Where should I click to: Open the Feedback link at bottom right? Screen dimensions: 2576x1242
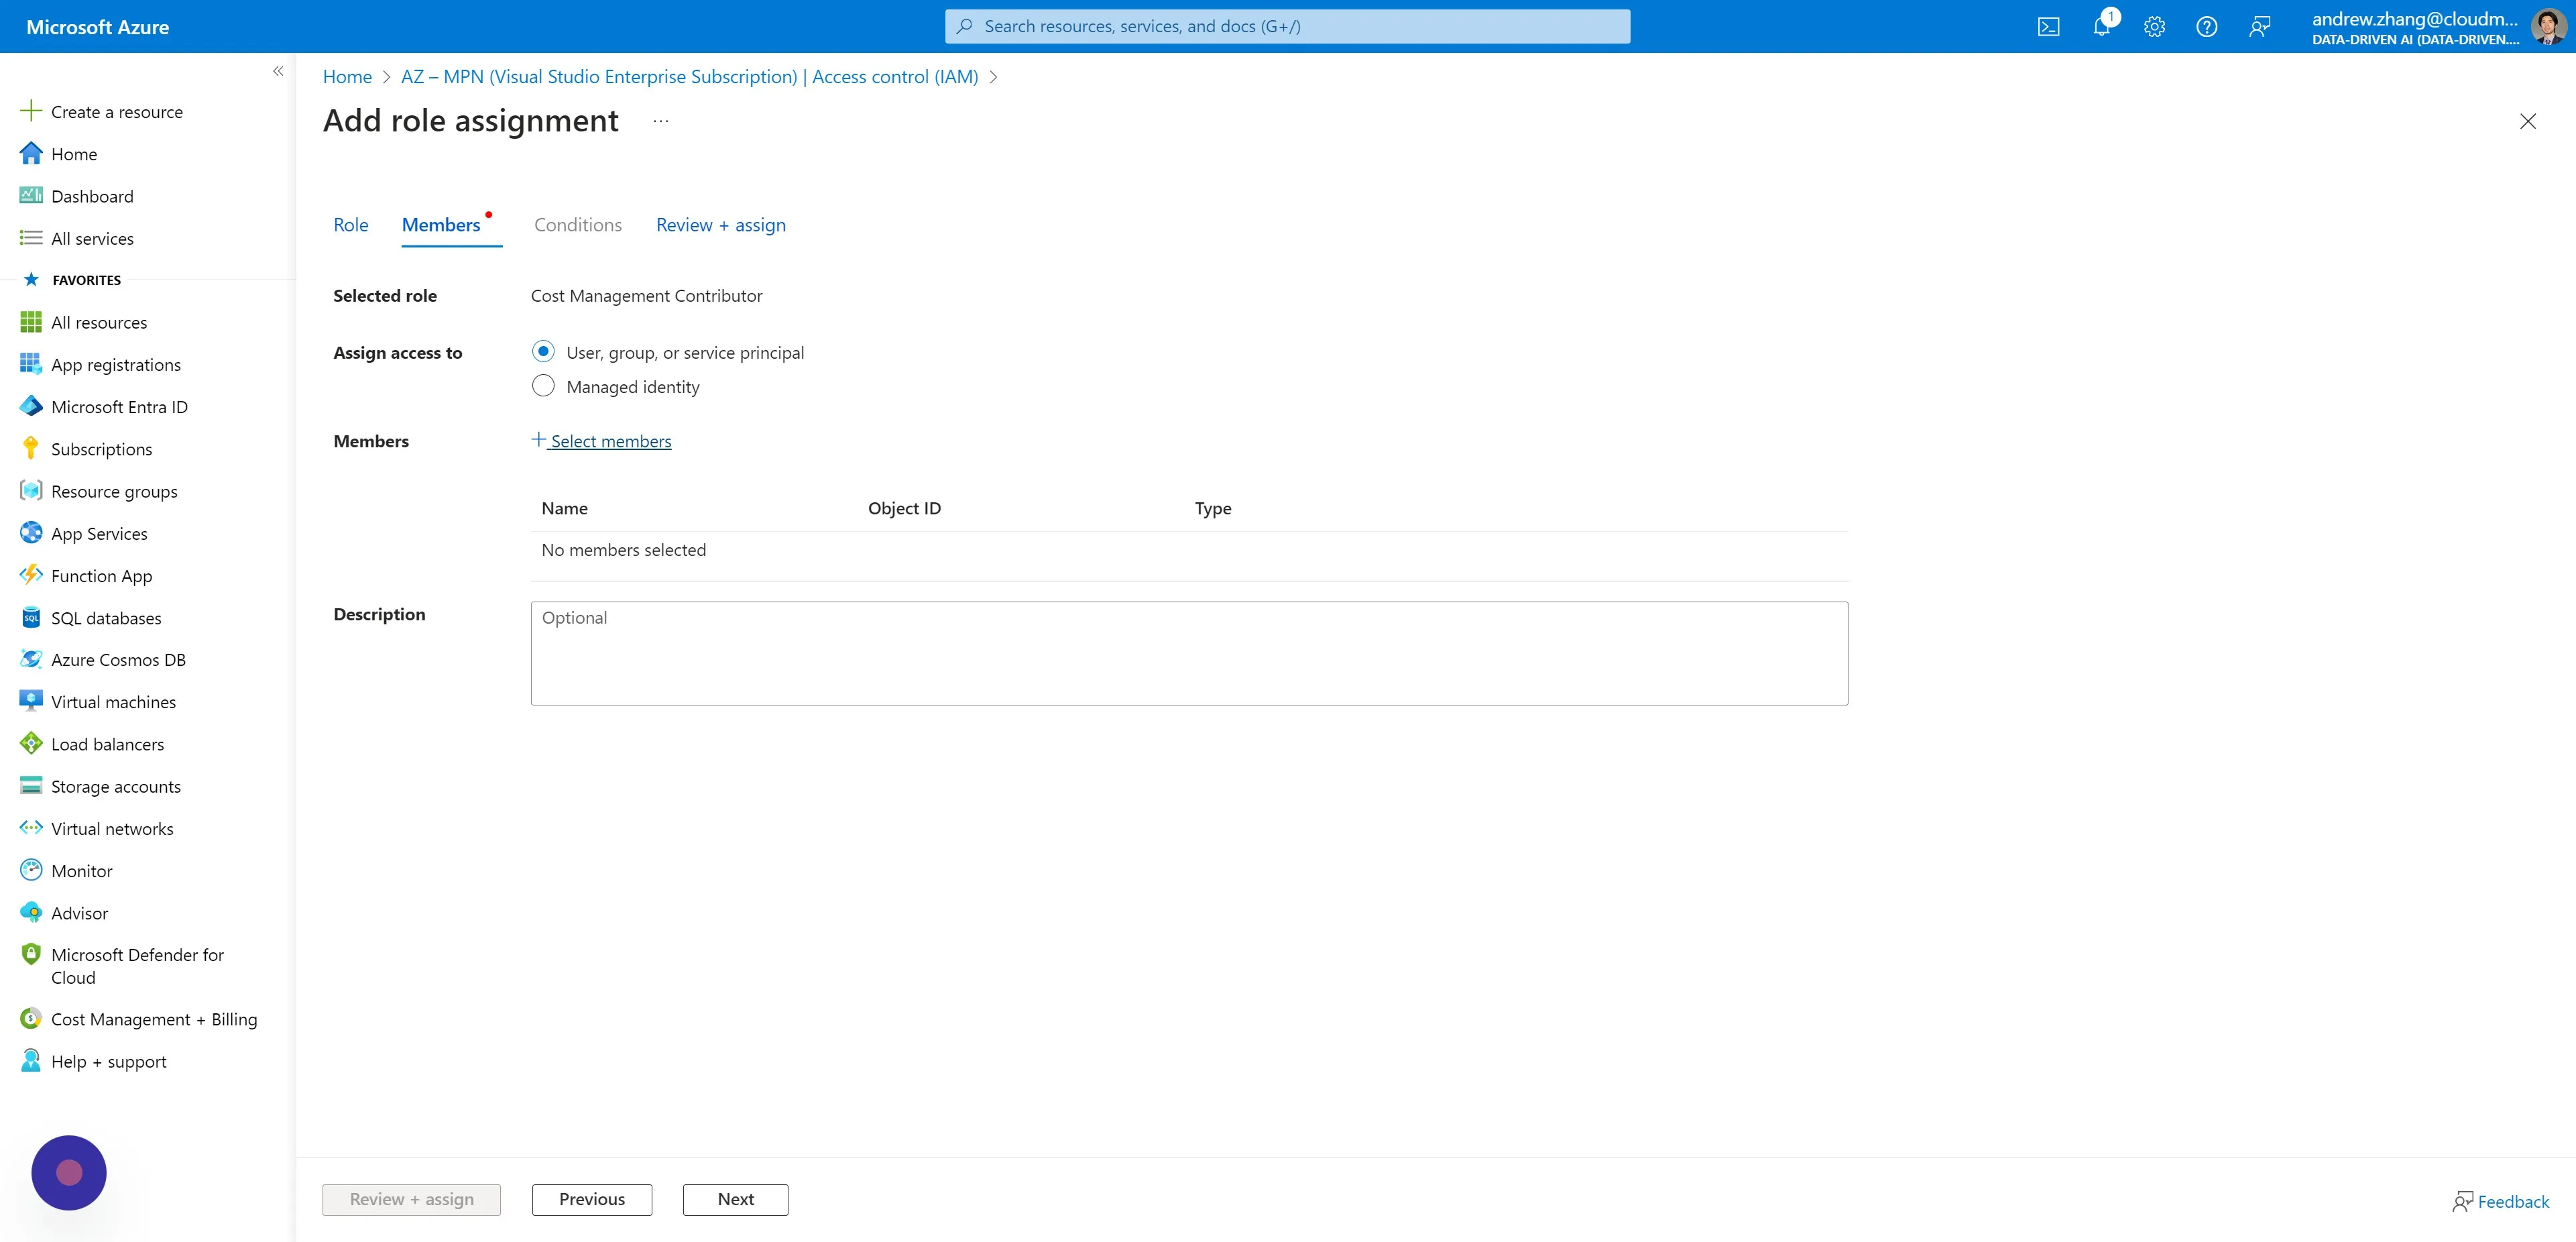[x=2501, y=1201]
